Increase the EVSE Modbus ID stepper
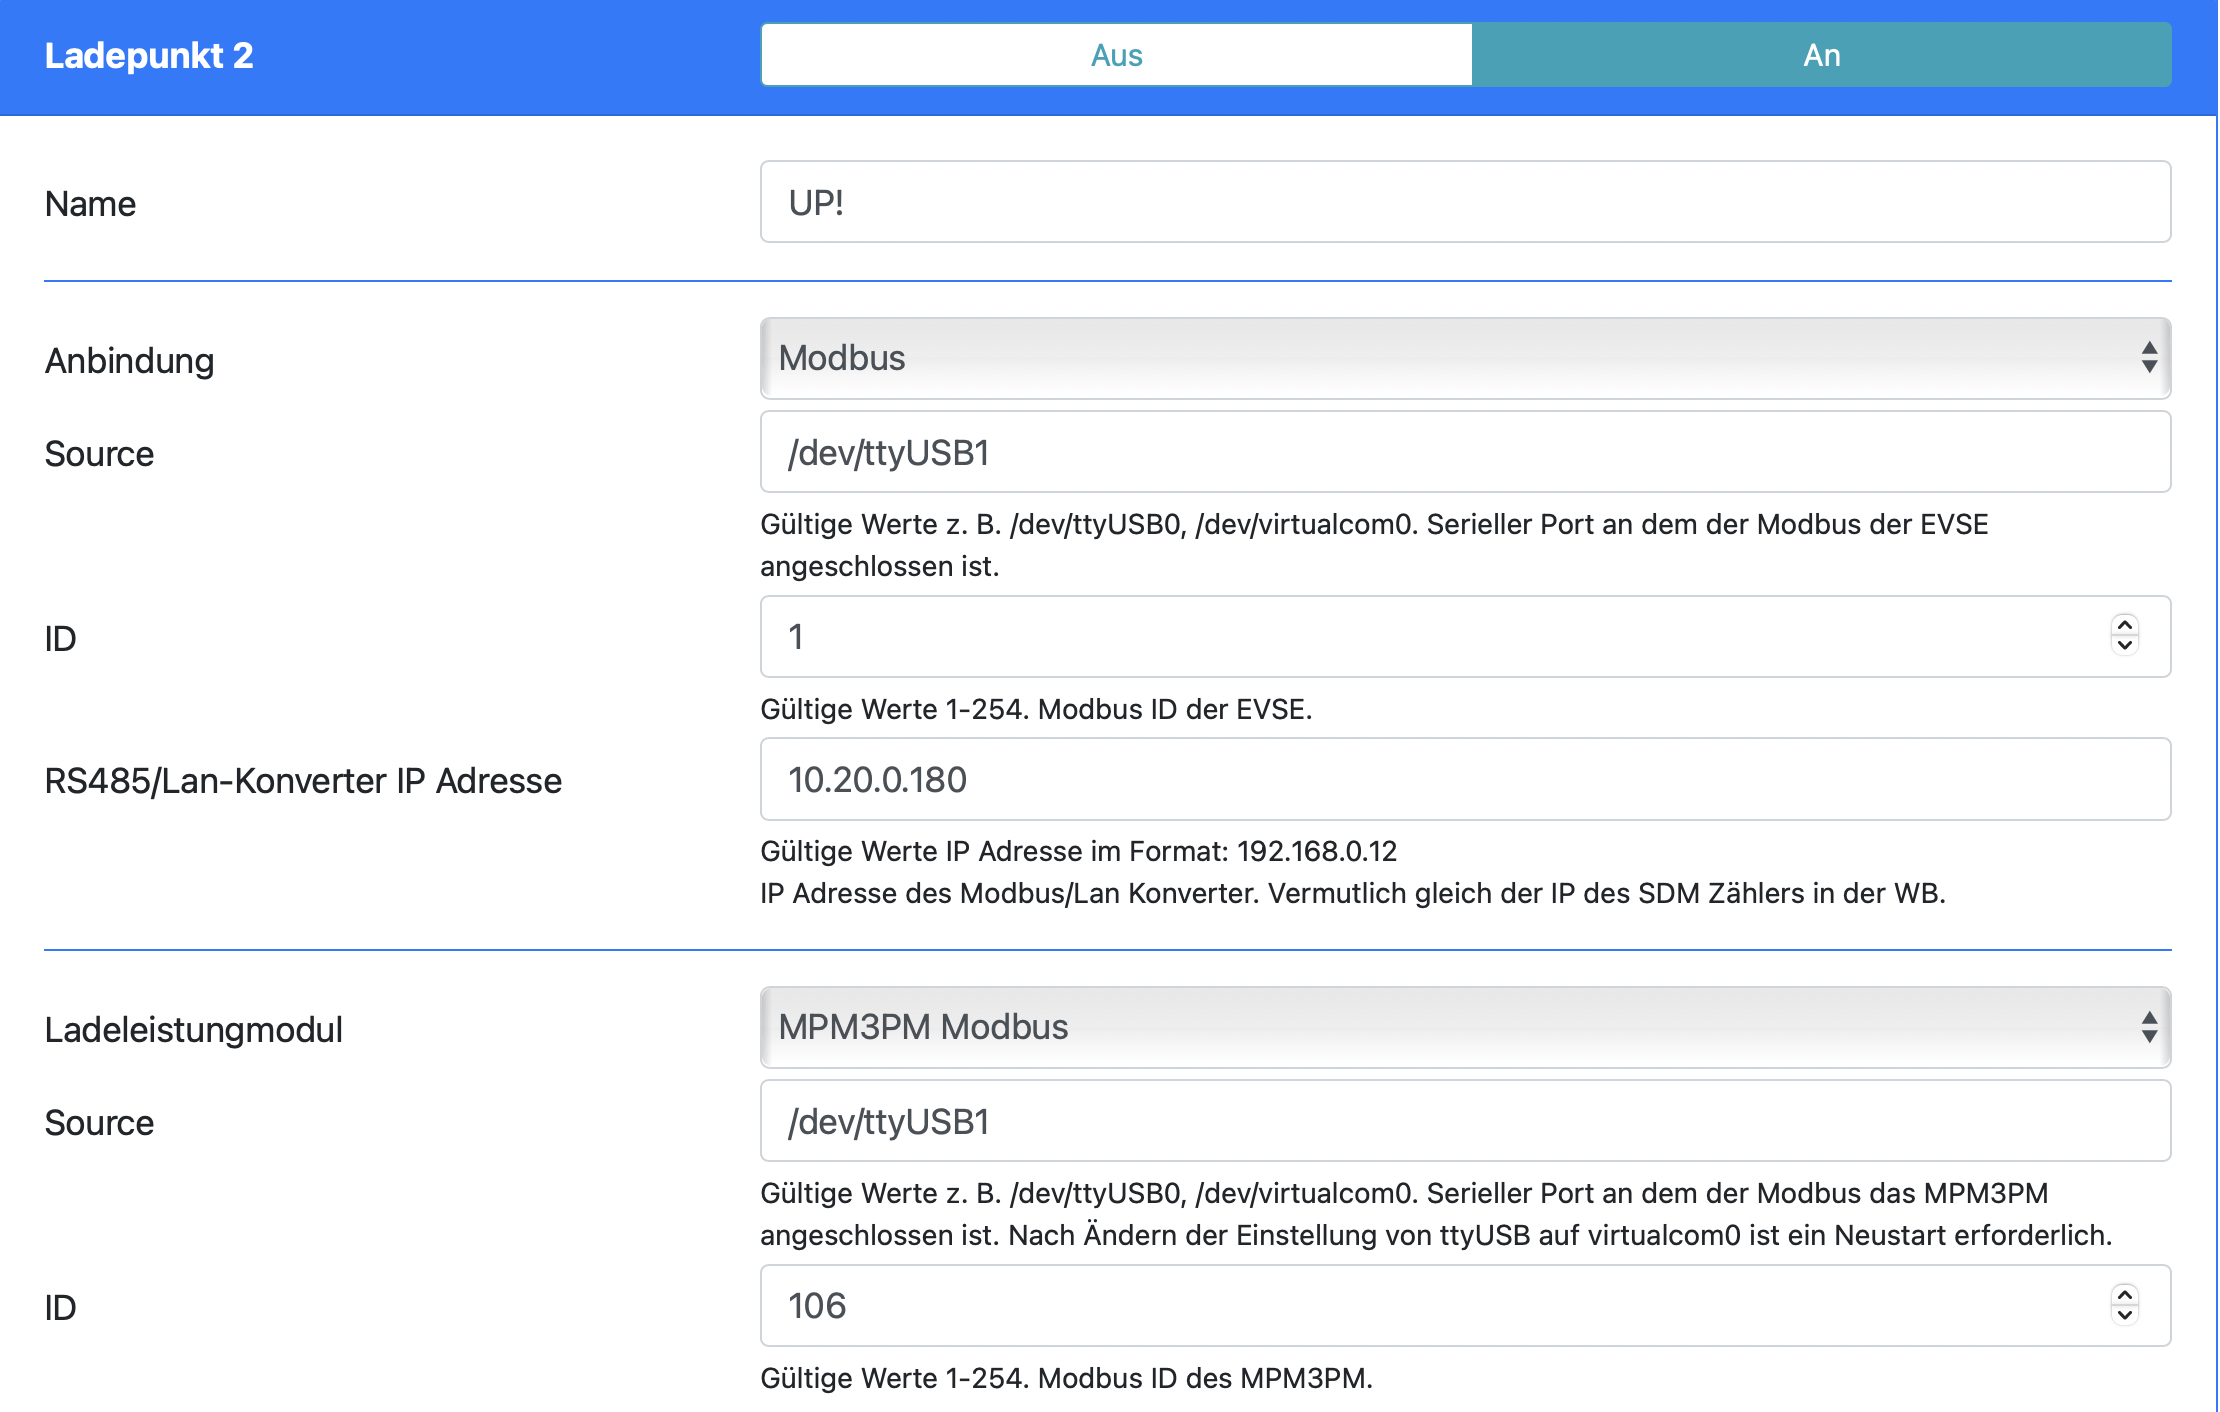This screenshot has width=2220, height=1412. click(x=2124, y=625)
